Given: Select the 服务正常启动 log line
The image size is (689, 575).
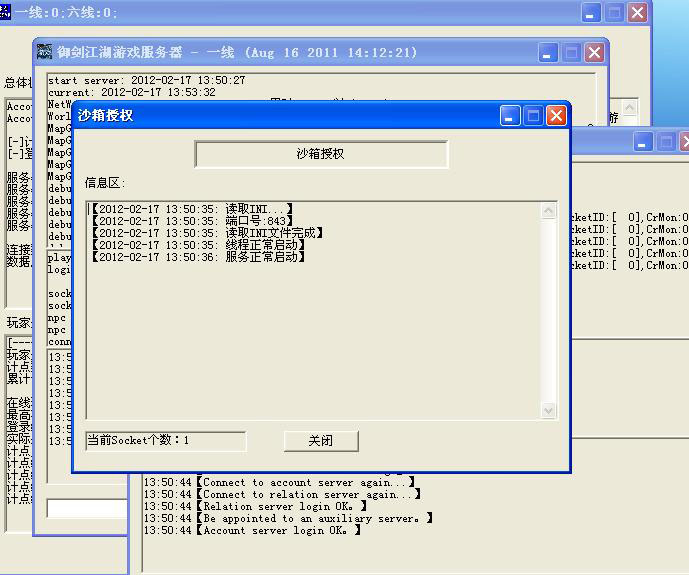Looking at the screenshot, I should (x=198, y=257).
